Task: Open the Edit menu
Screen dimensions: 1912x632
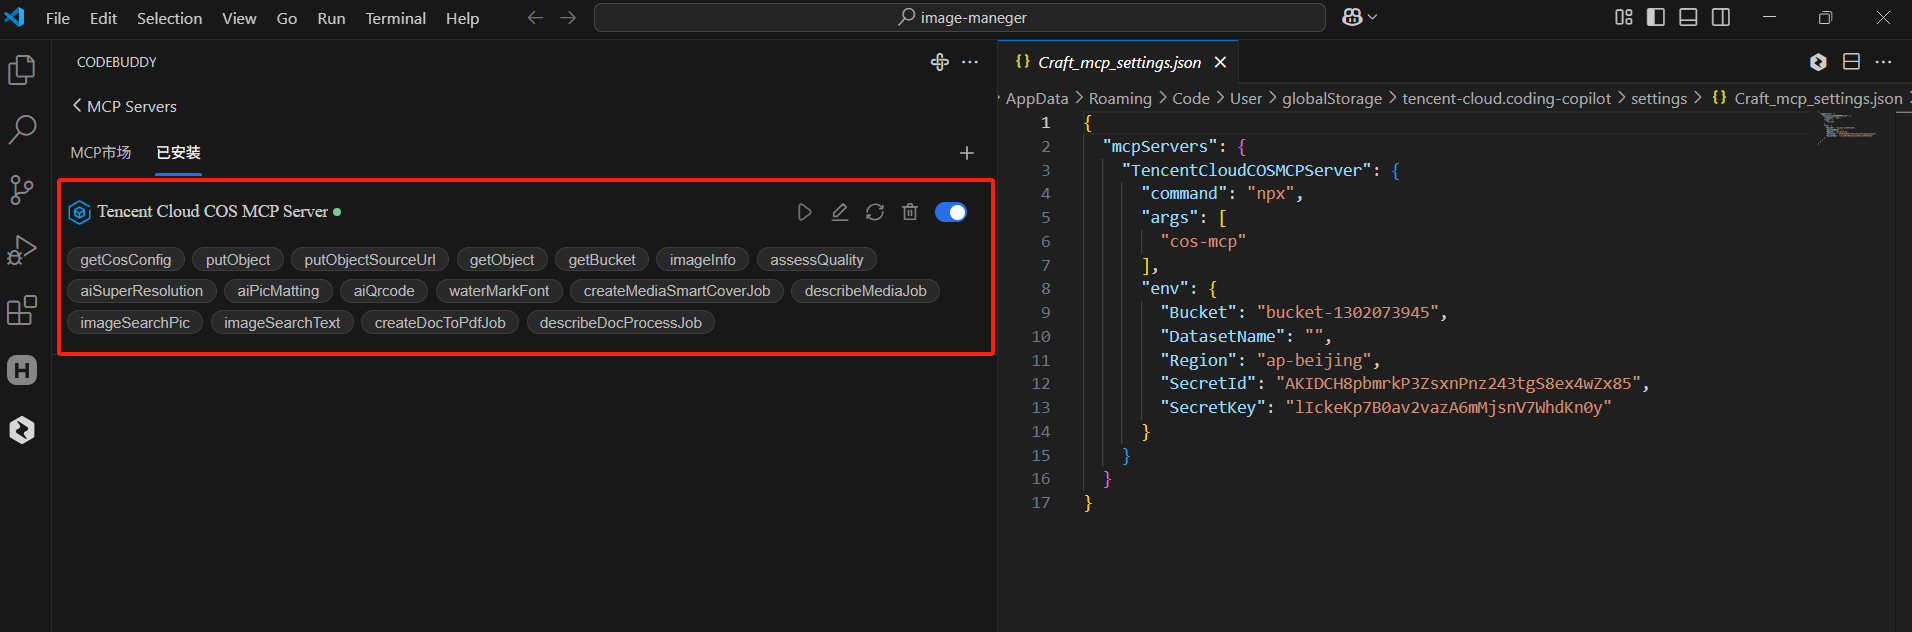Action: point(103,18)
